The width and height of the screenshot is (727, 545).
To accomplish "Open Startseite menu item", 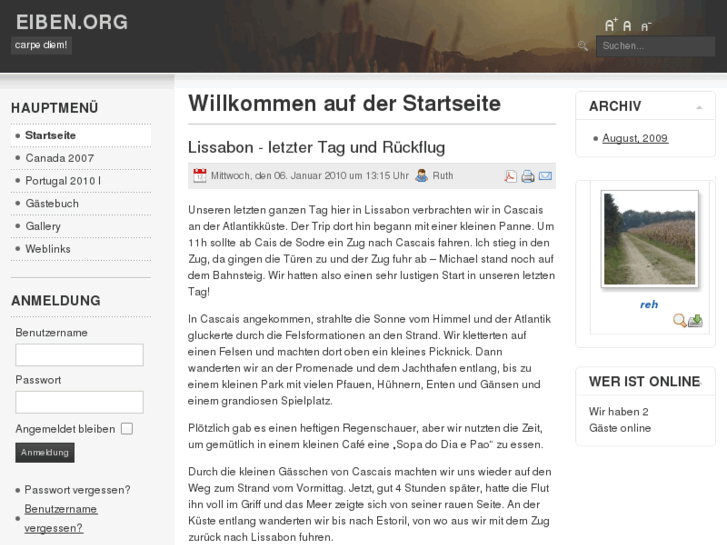I will 81,135.
